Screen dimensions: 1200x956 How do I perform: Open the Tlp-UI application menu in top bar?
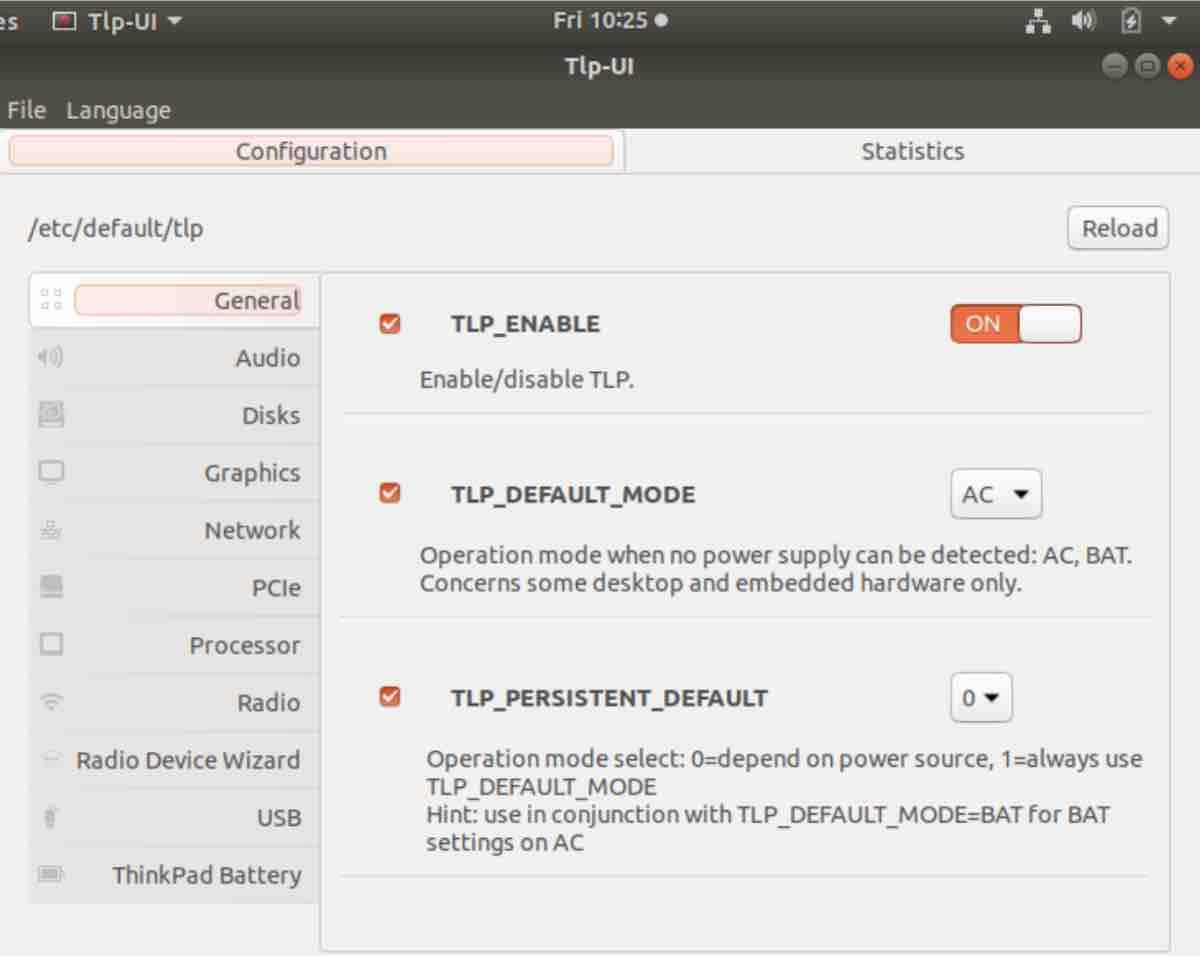click(117, 21)
